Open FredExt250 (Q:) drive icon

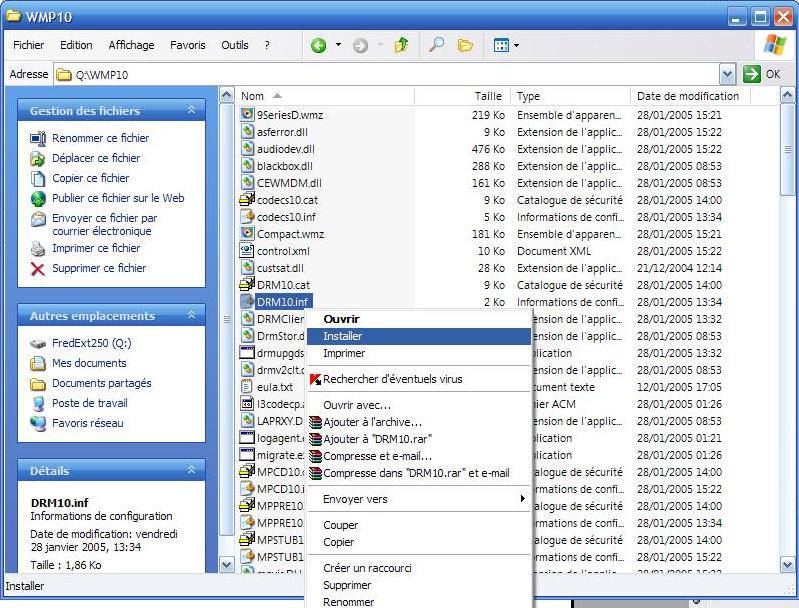click(38, 343)
